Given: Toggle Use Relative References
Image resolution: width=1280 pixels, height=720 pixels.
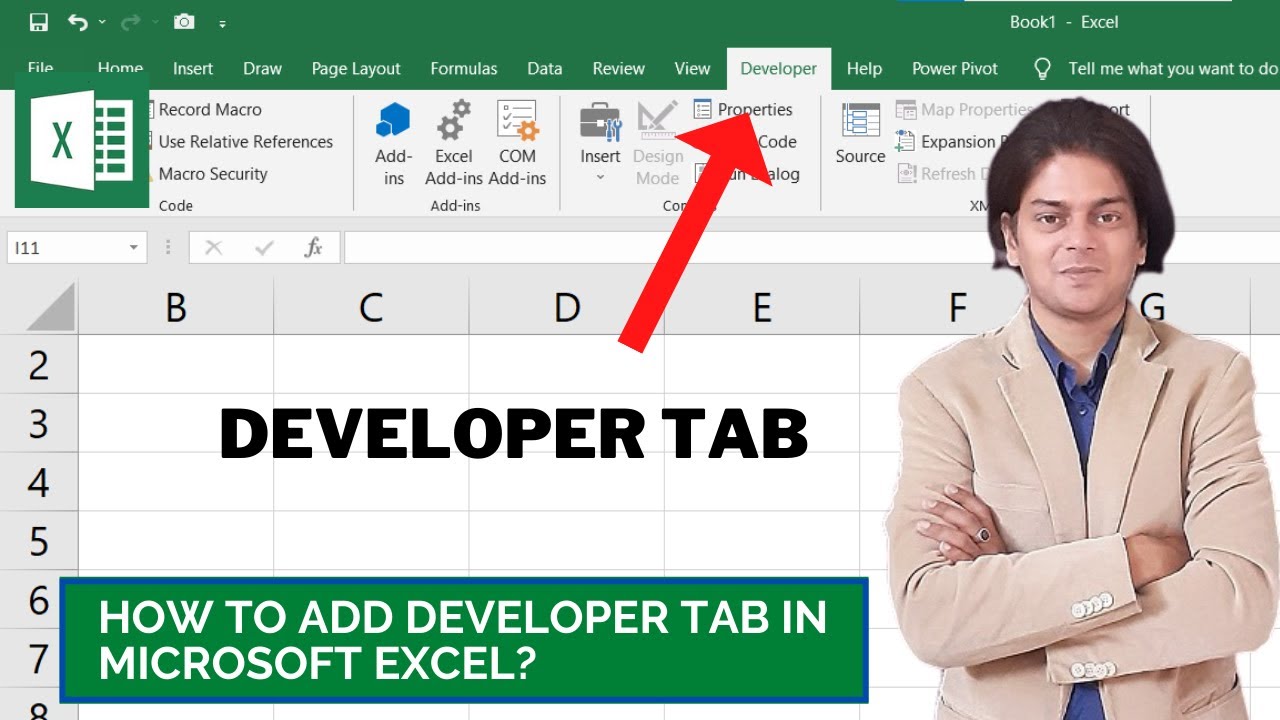Looking at the screenshot, I should point(246,142).
